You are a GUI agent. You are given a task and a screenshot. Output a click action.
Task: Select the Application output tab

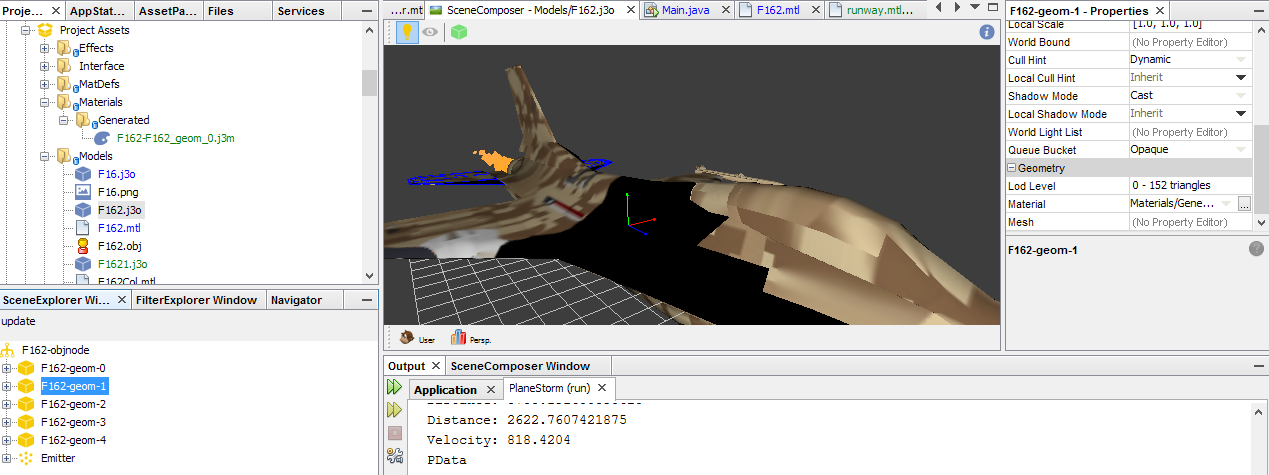point(445,389)
